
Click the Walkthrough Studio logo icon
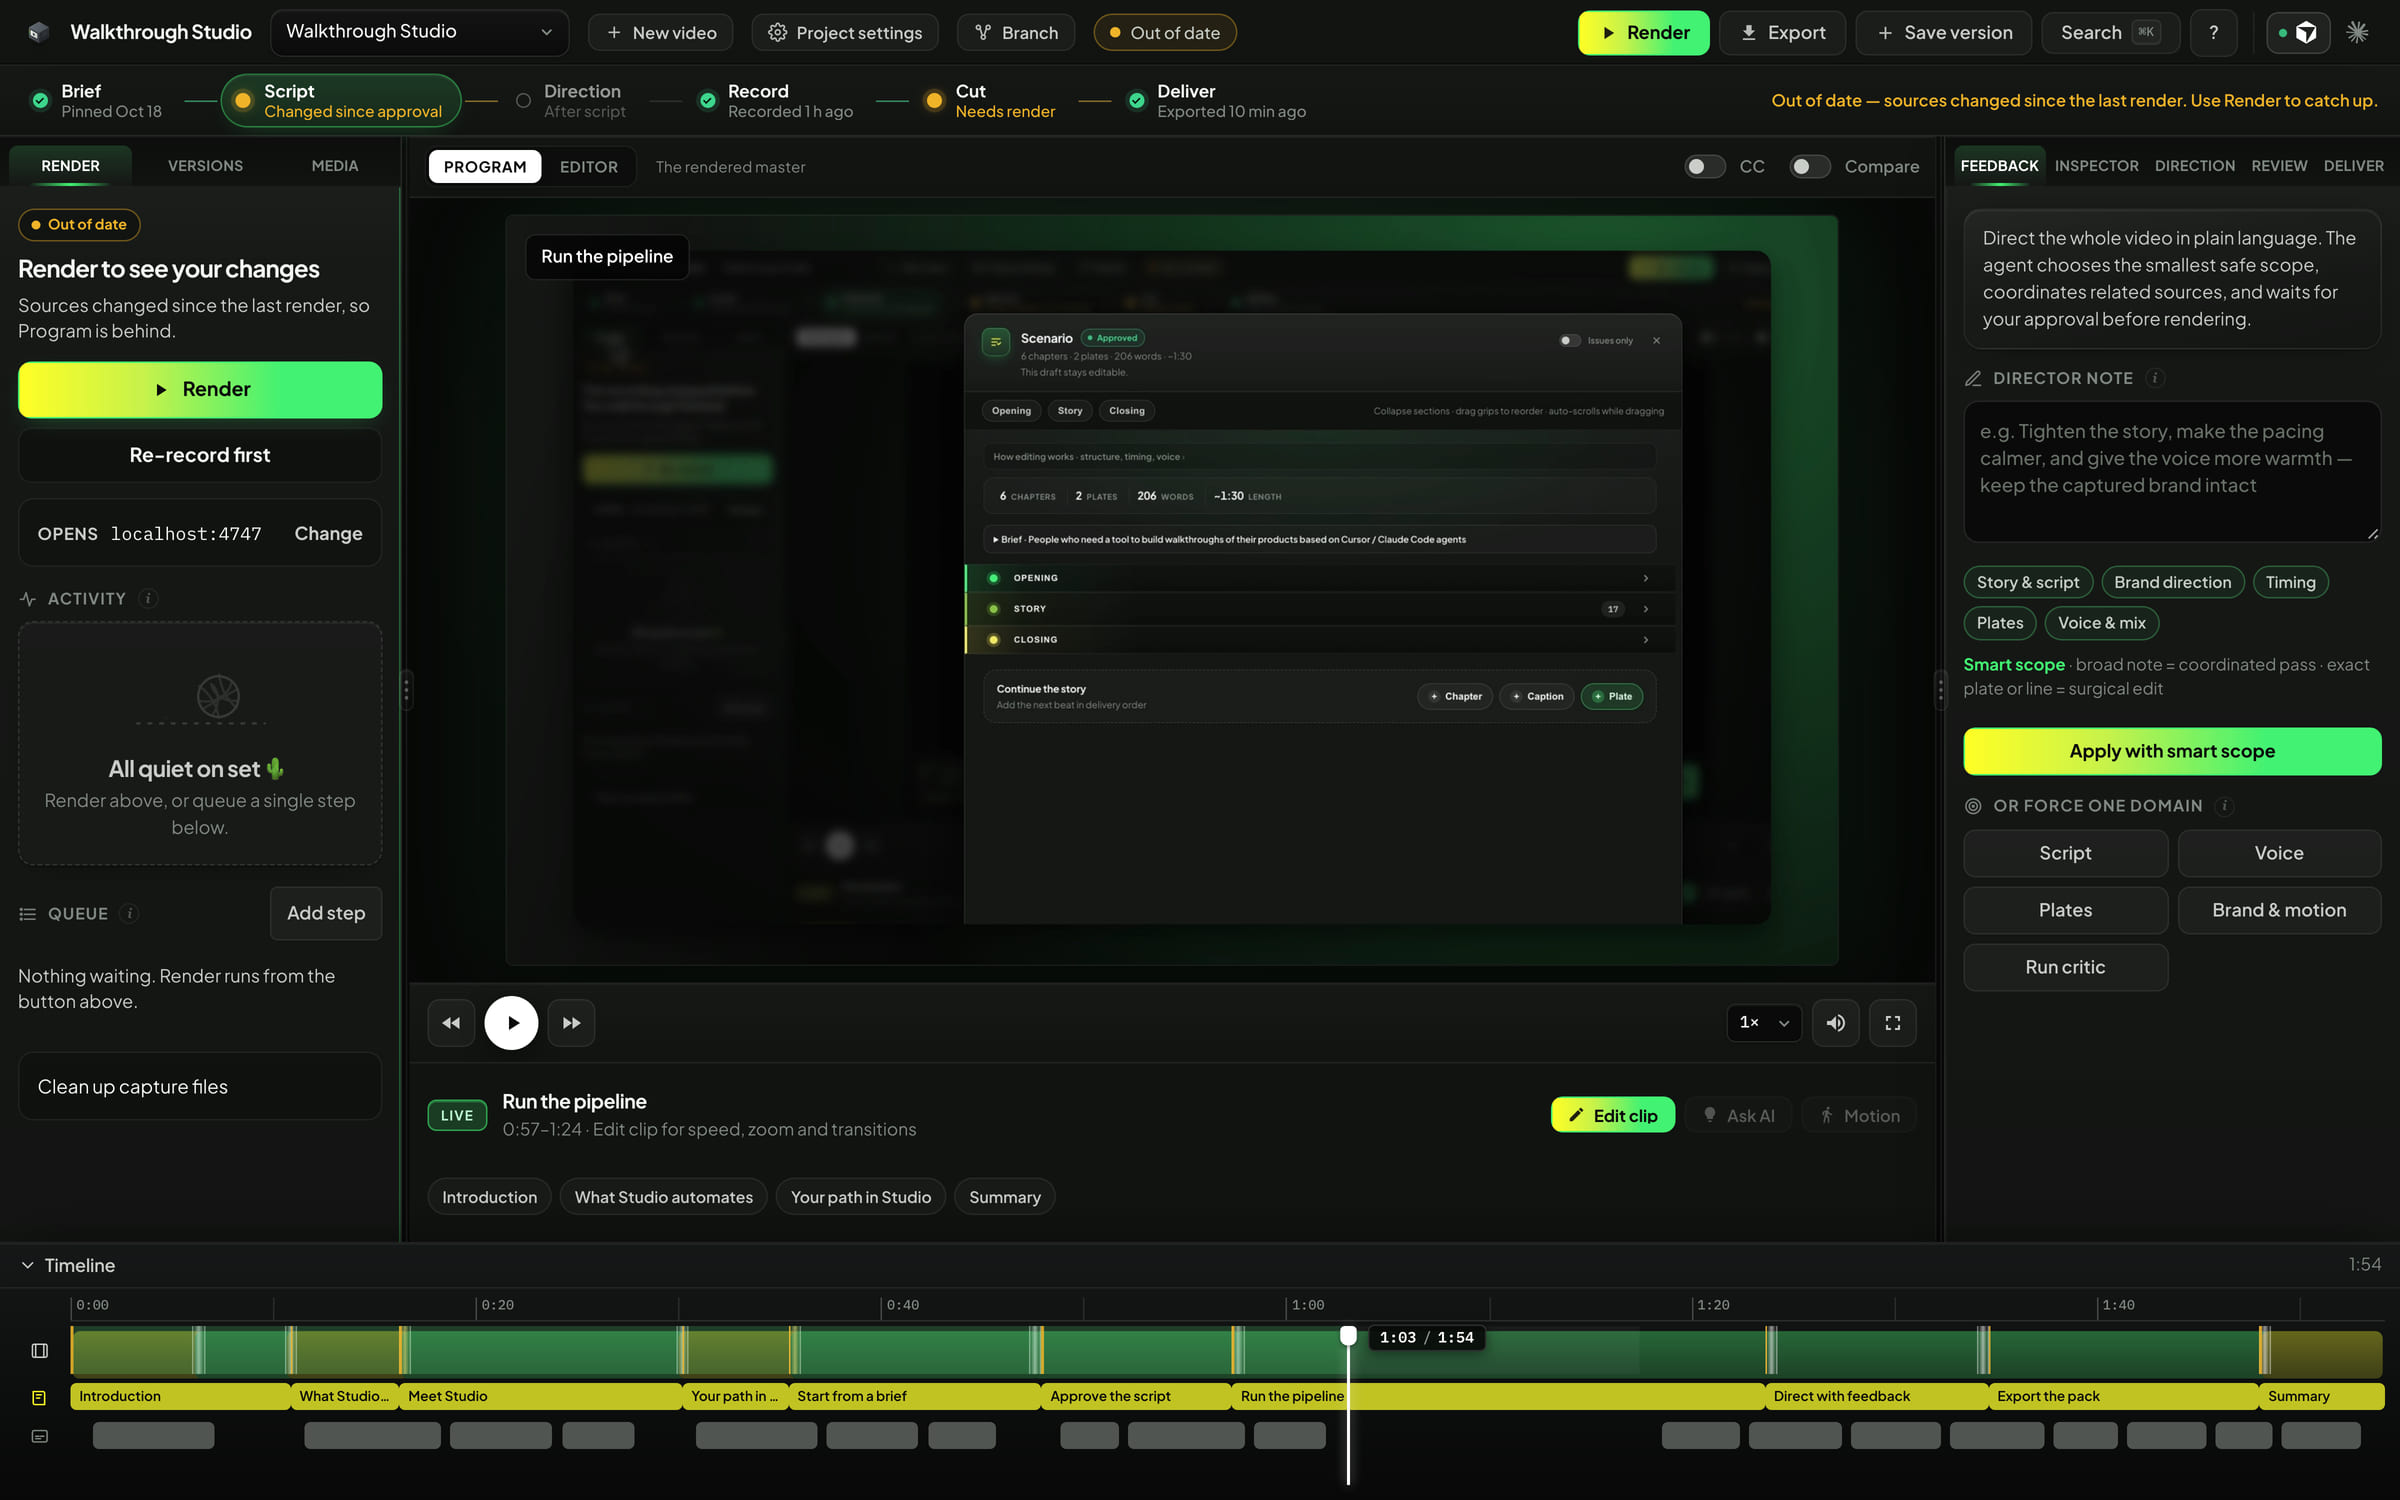click(x=38, y=32)
